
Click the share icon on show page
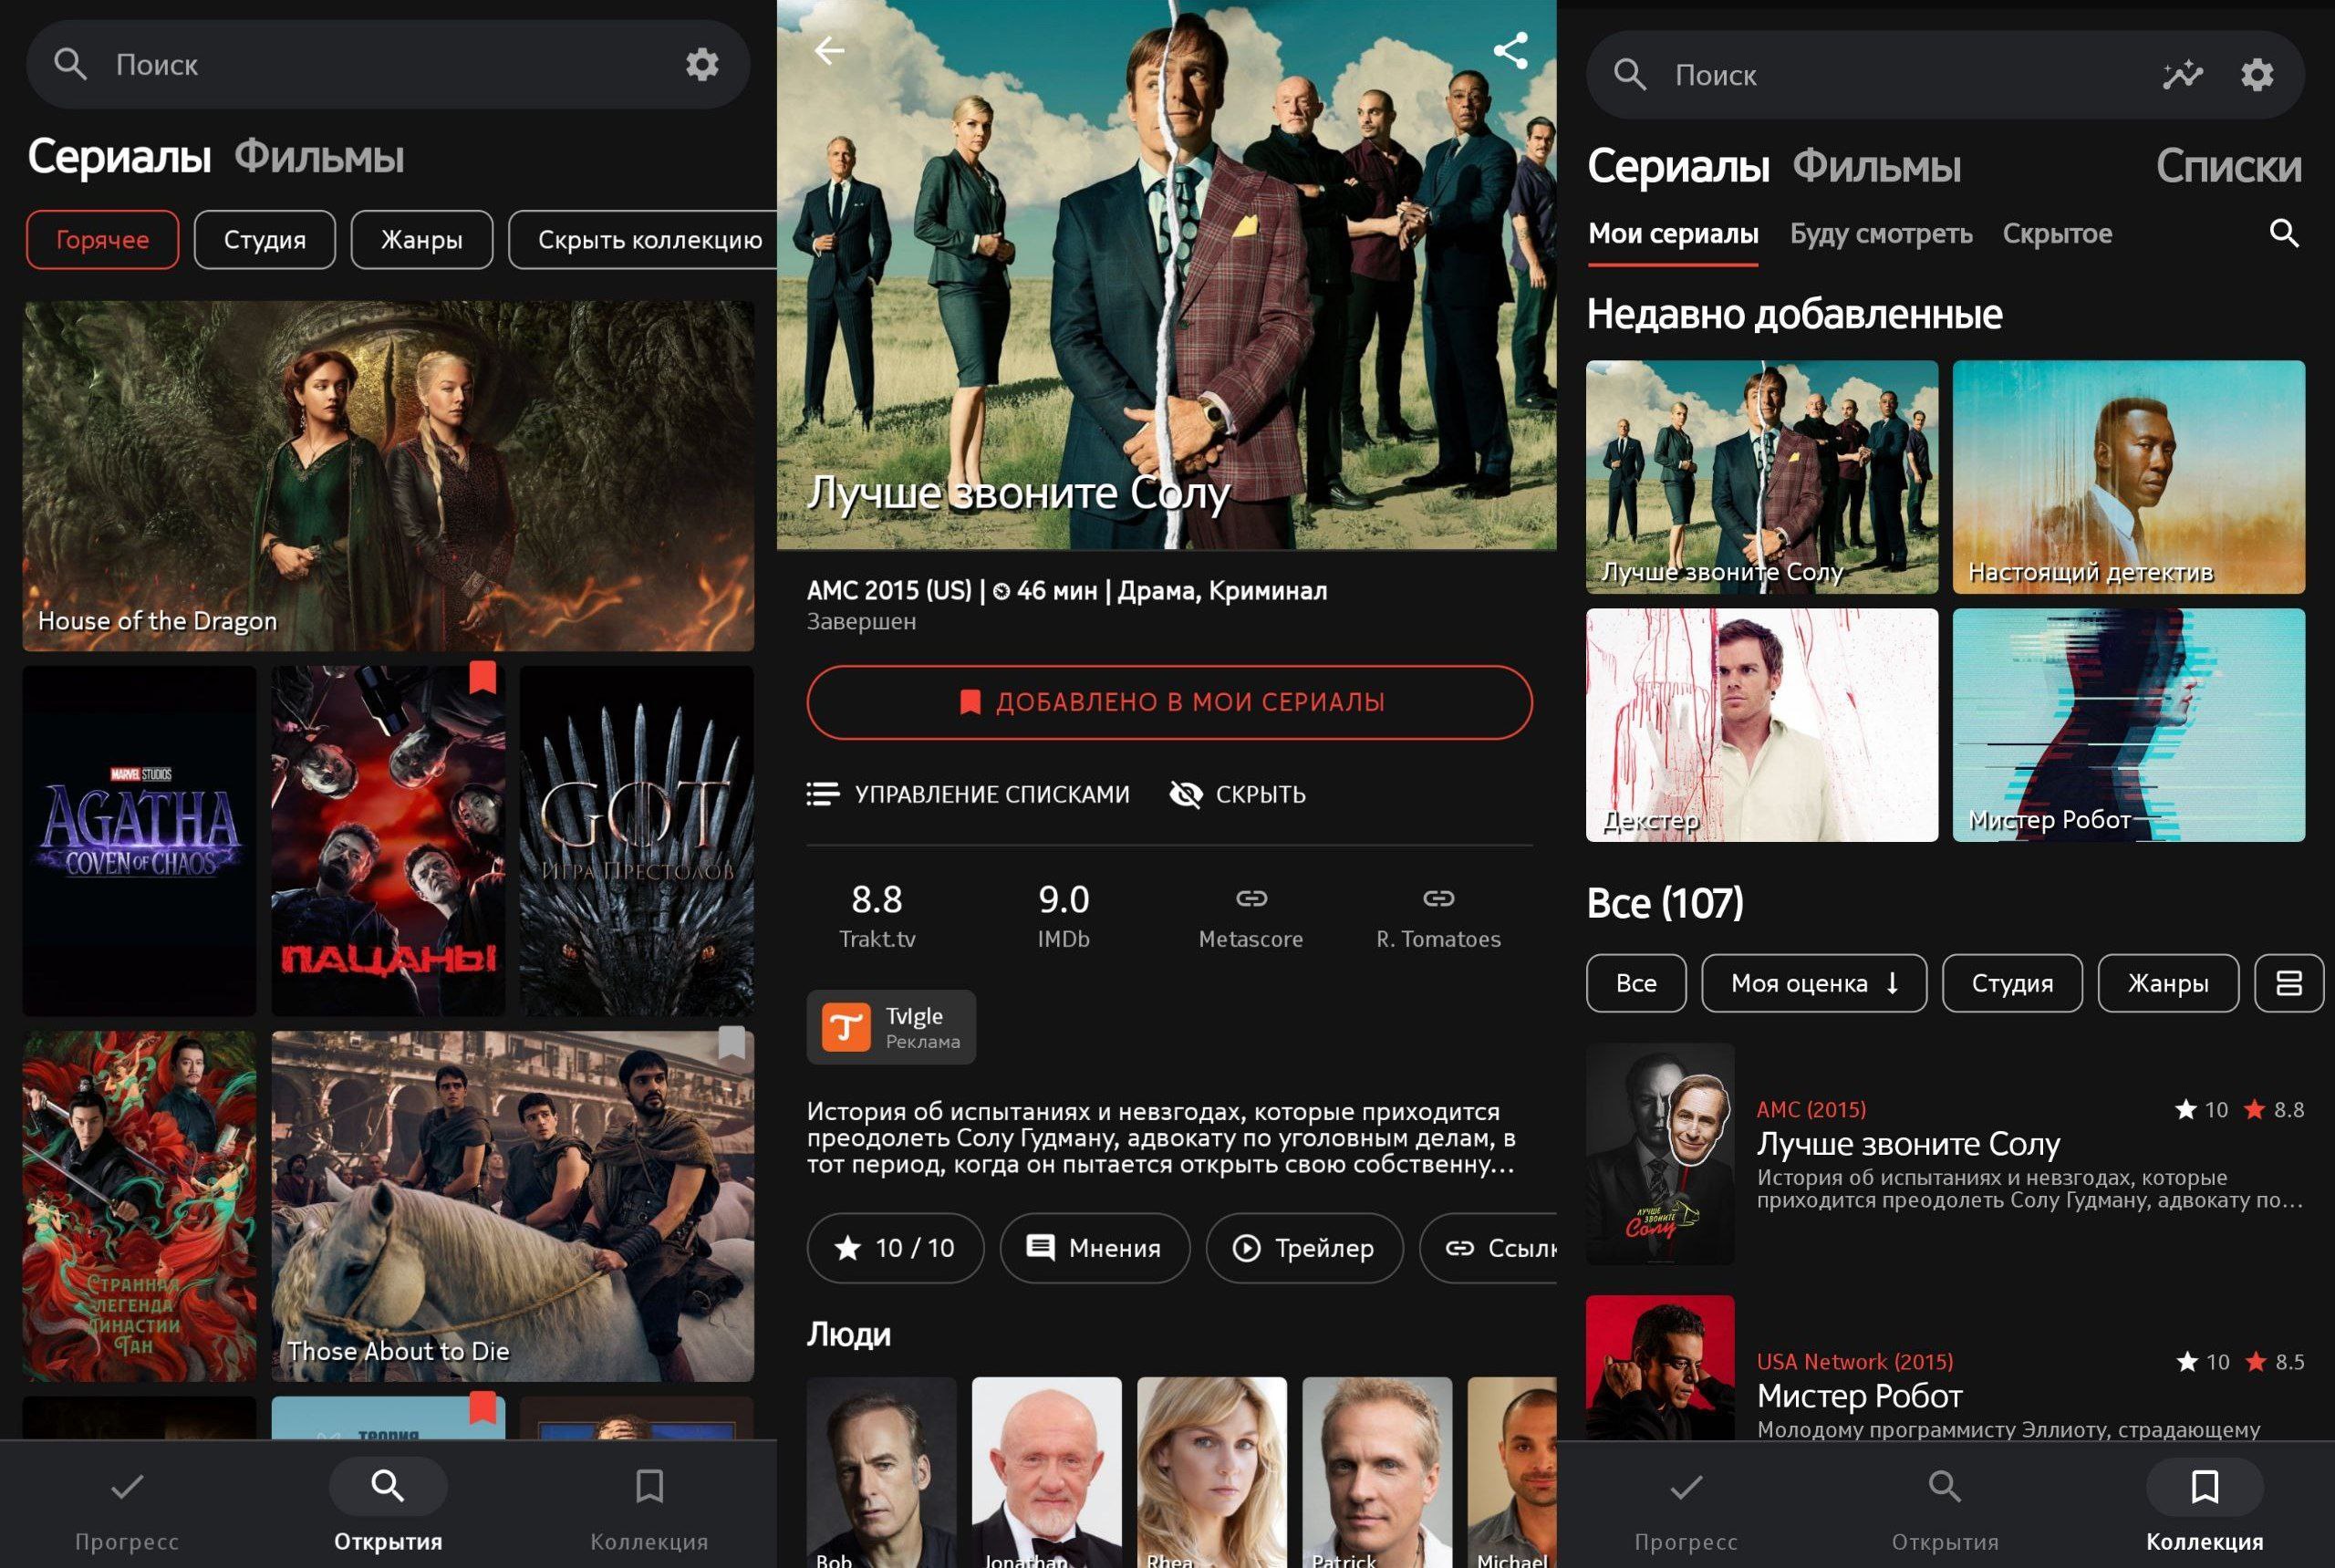[1510, 50]
